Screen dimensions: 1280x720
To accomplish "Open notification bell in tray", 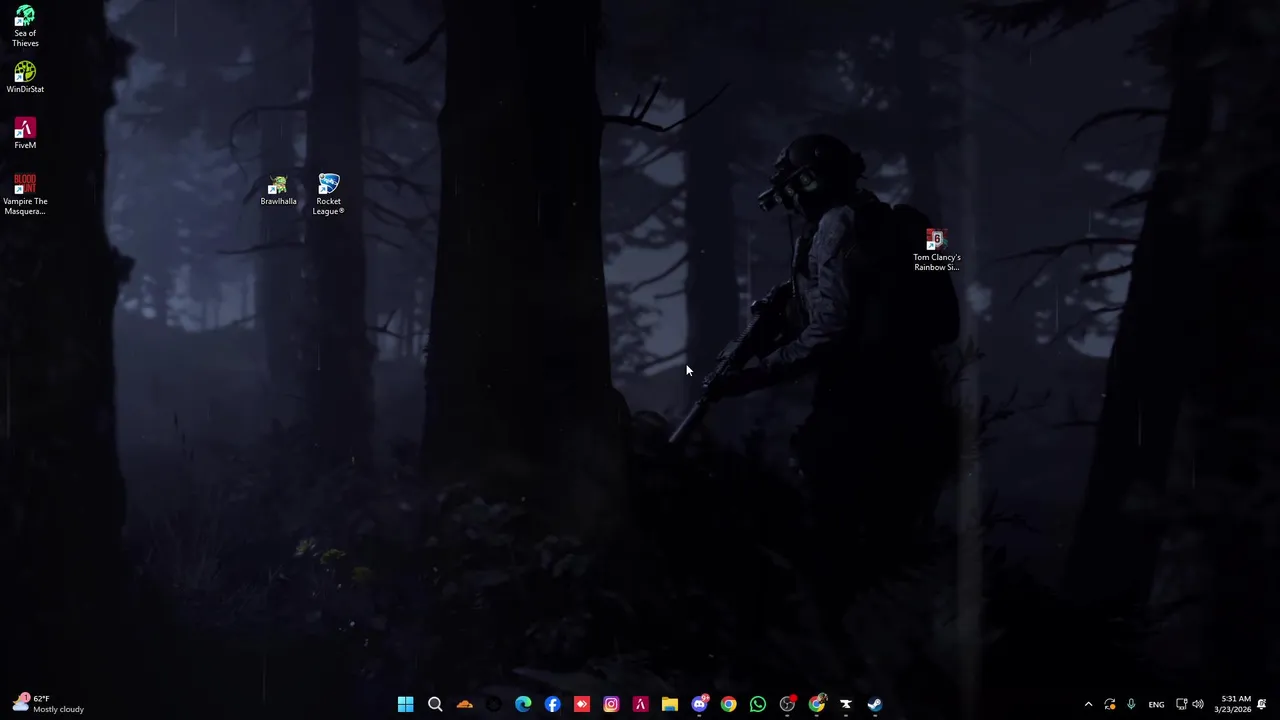I will coord(1262,704).
